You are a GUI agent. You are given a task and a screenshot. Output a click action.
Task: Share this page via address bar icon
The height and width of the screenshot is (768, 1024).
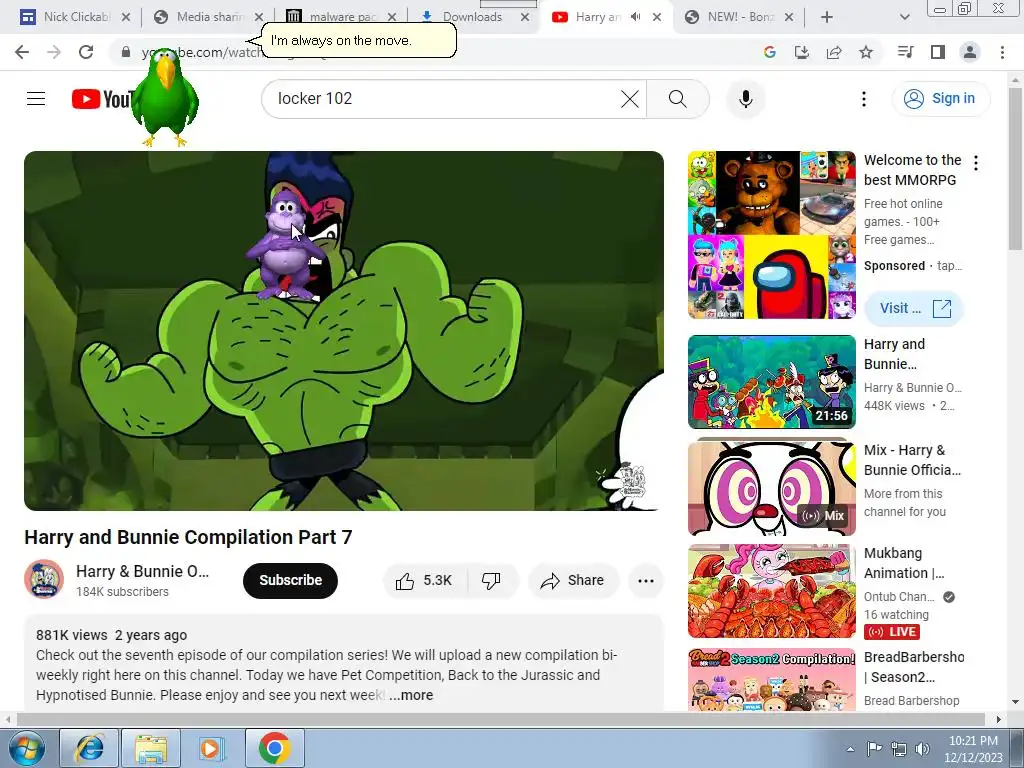point(834,52)
